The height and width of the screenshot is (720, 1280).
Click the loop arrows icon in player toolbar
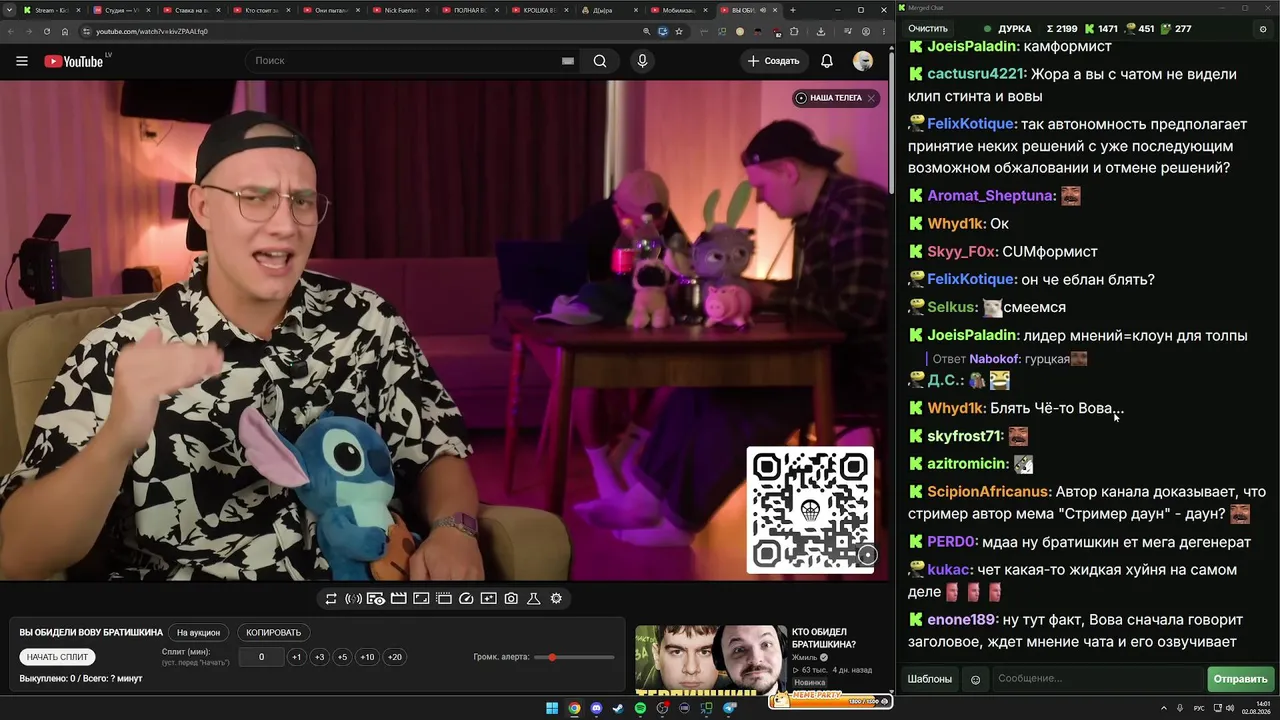click(331, 599)
